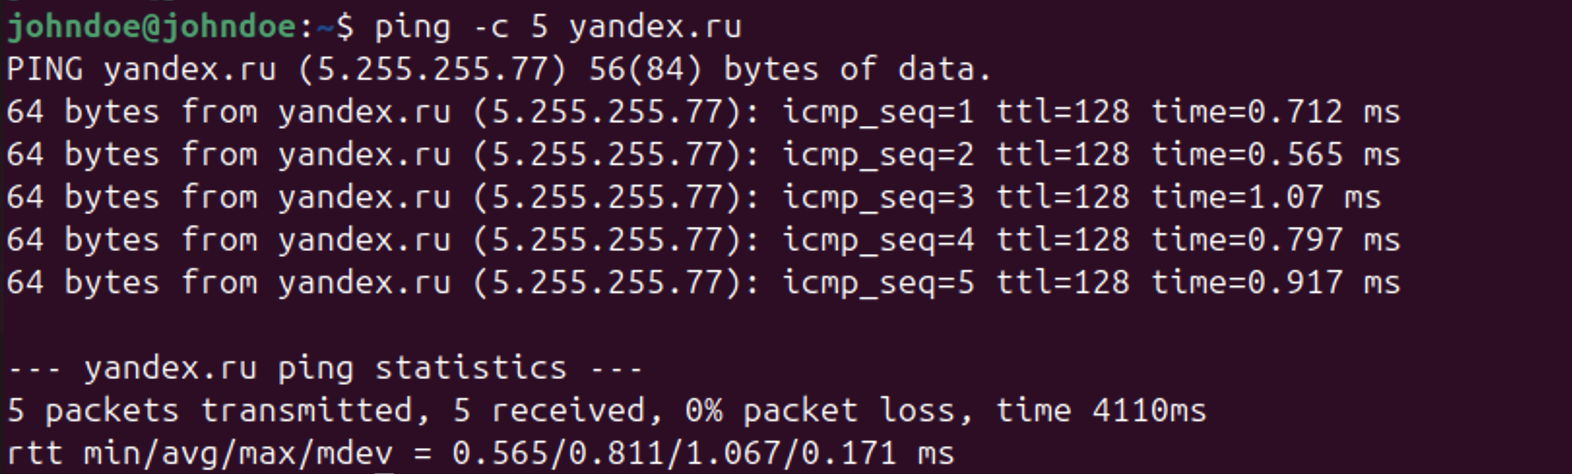Click '5 packets transmitted' text
This screenshot has height=474, width=1572.
pyautogui.click(x=210, y=411)
